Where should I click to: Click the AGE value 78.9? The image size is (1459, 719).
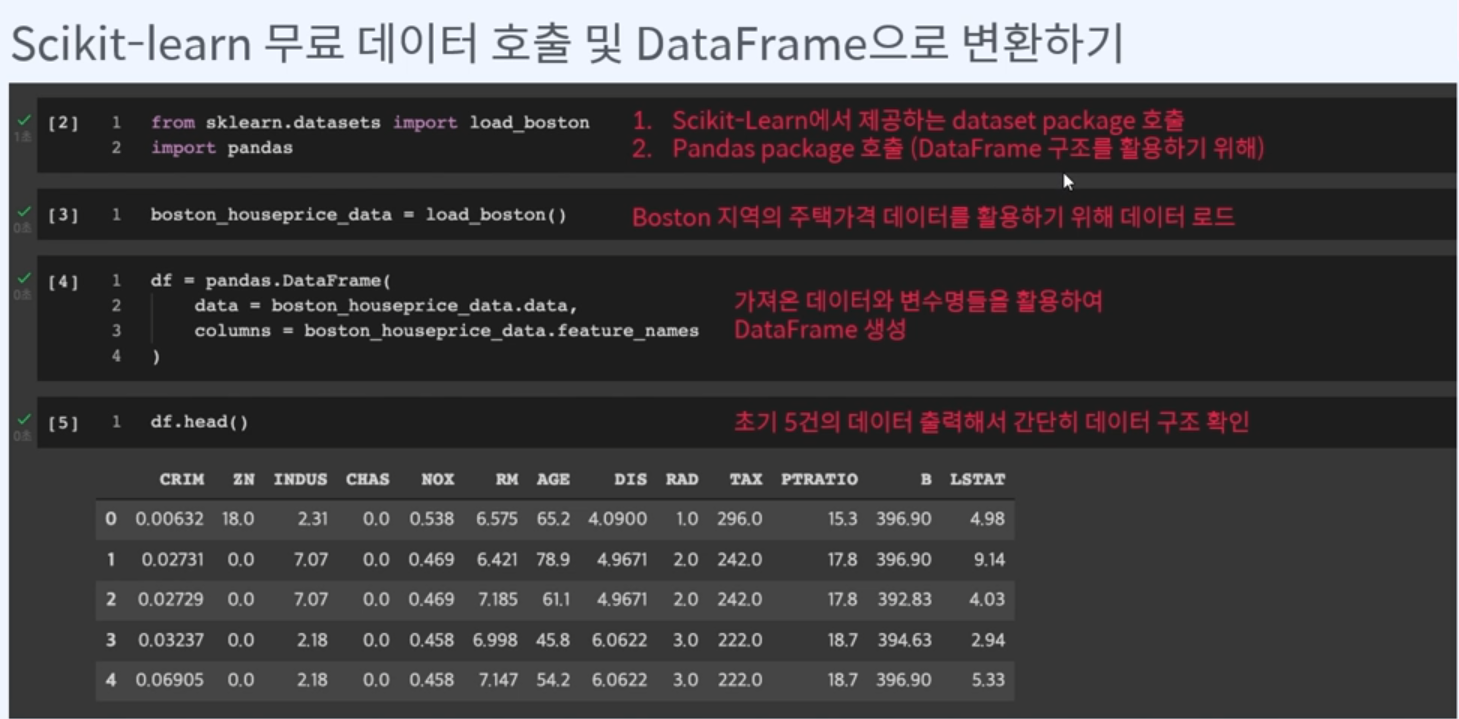point(553,559)
